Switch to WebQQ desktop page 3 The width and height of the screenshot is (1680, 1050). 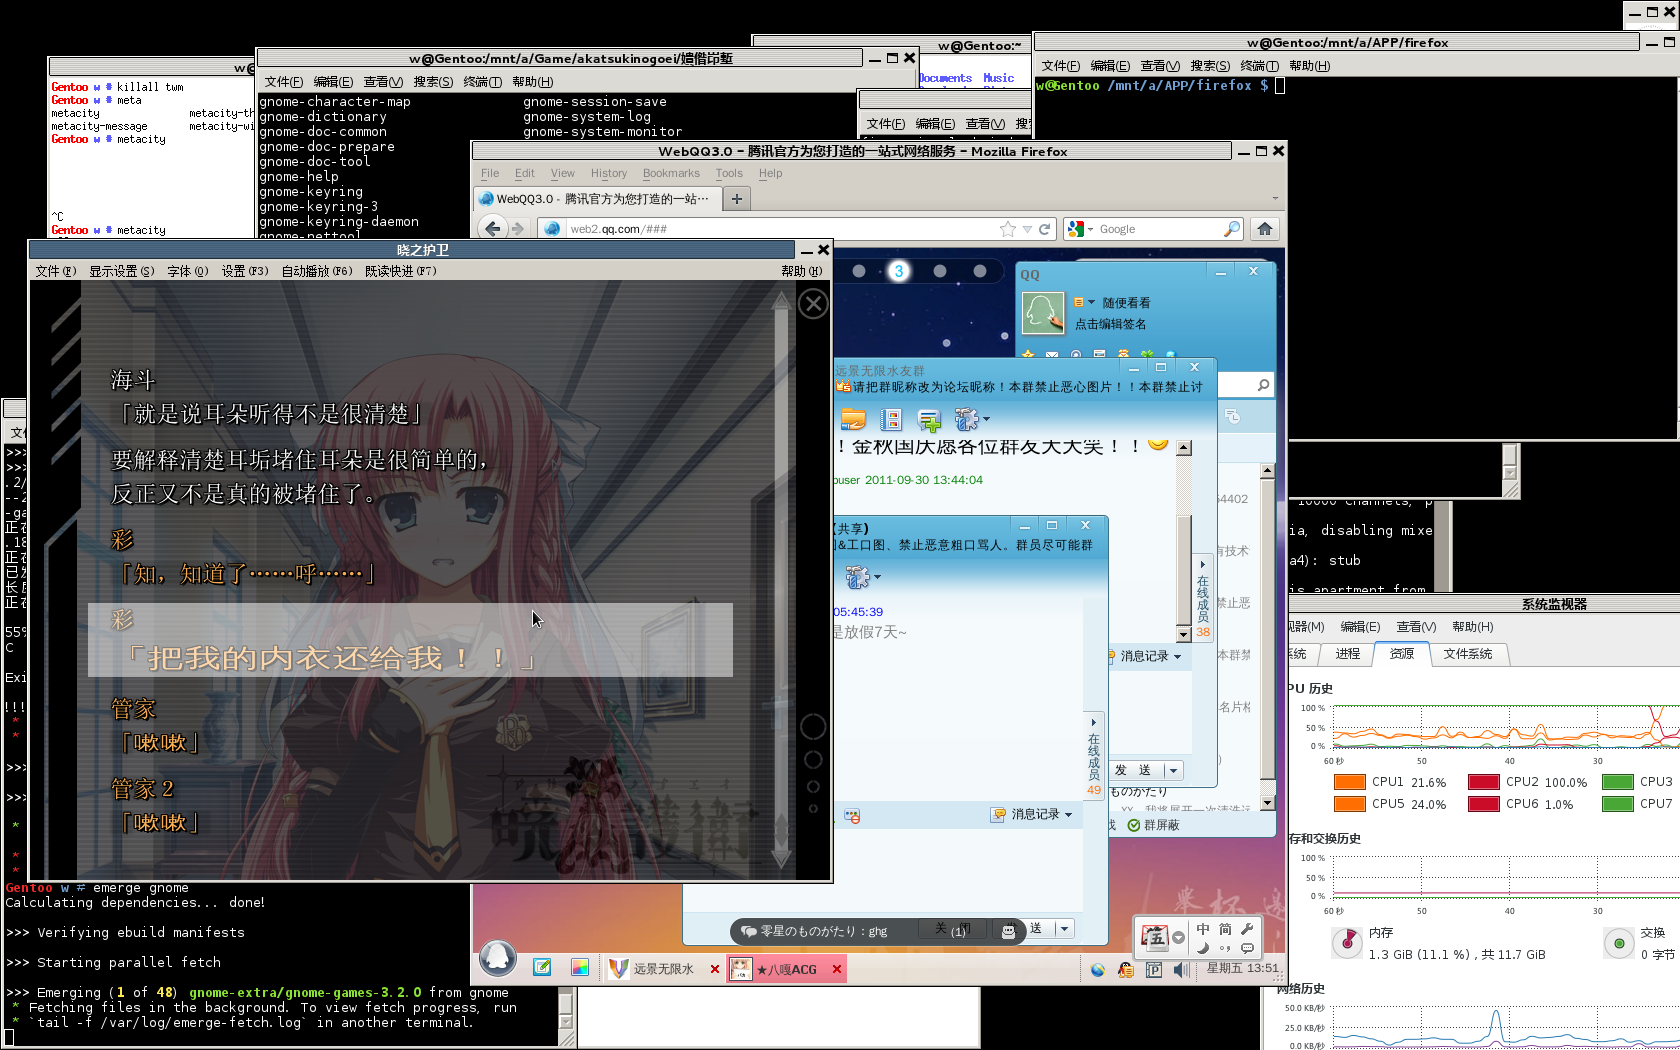coord(899,271)
